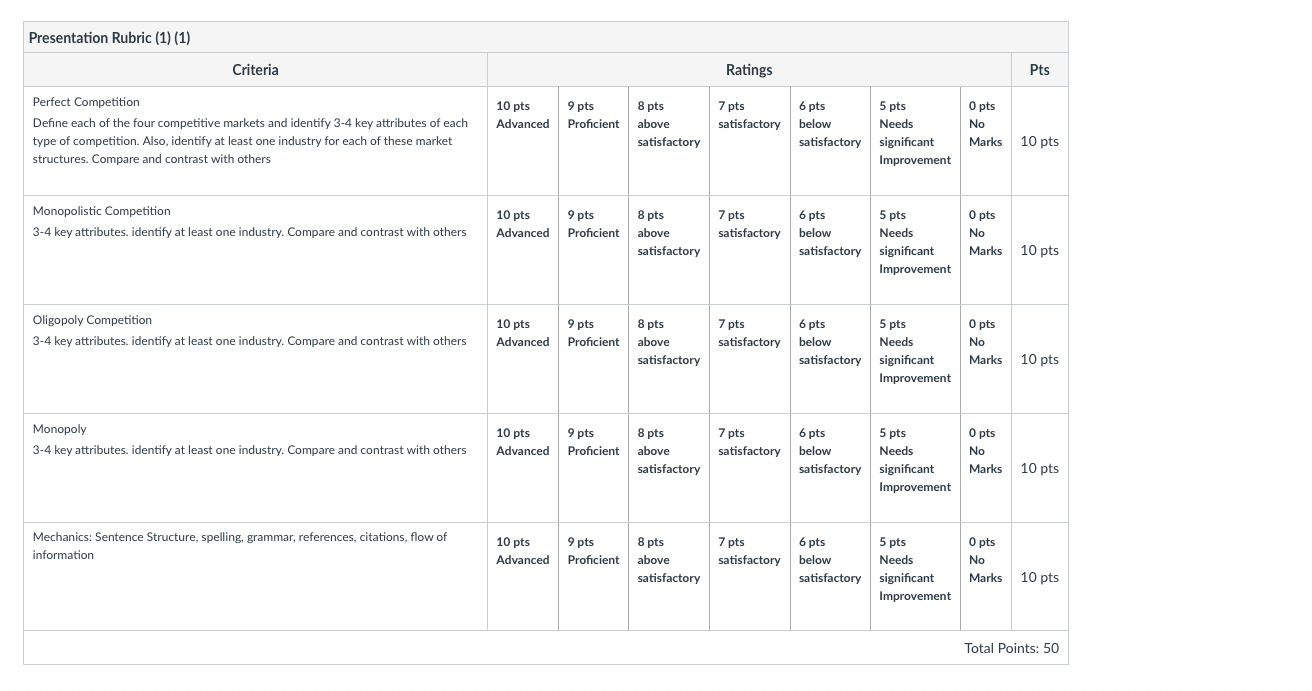Select 10 pts Advanced for Monopoly
The width and height of the screenshot is (1312, 691).
522,468
